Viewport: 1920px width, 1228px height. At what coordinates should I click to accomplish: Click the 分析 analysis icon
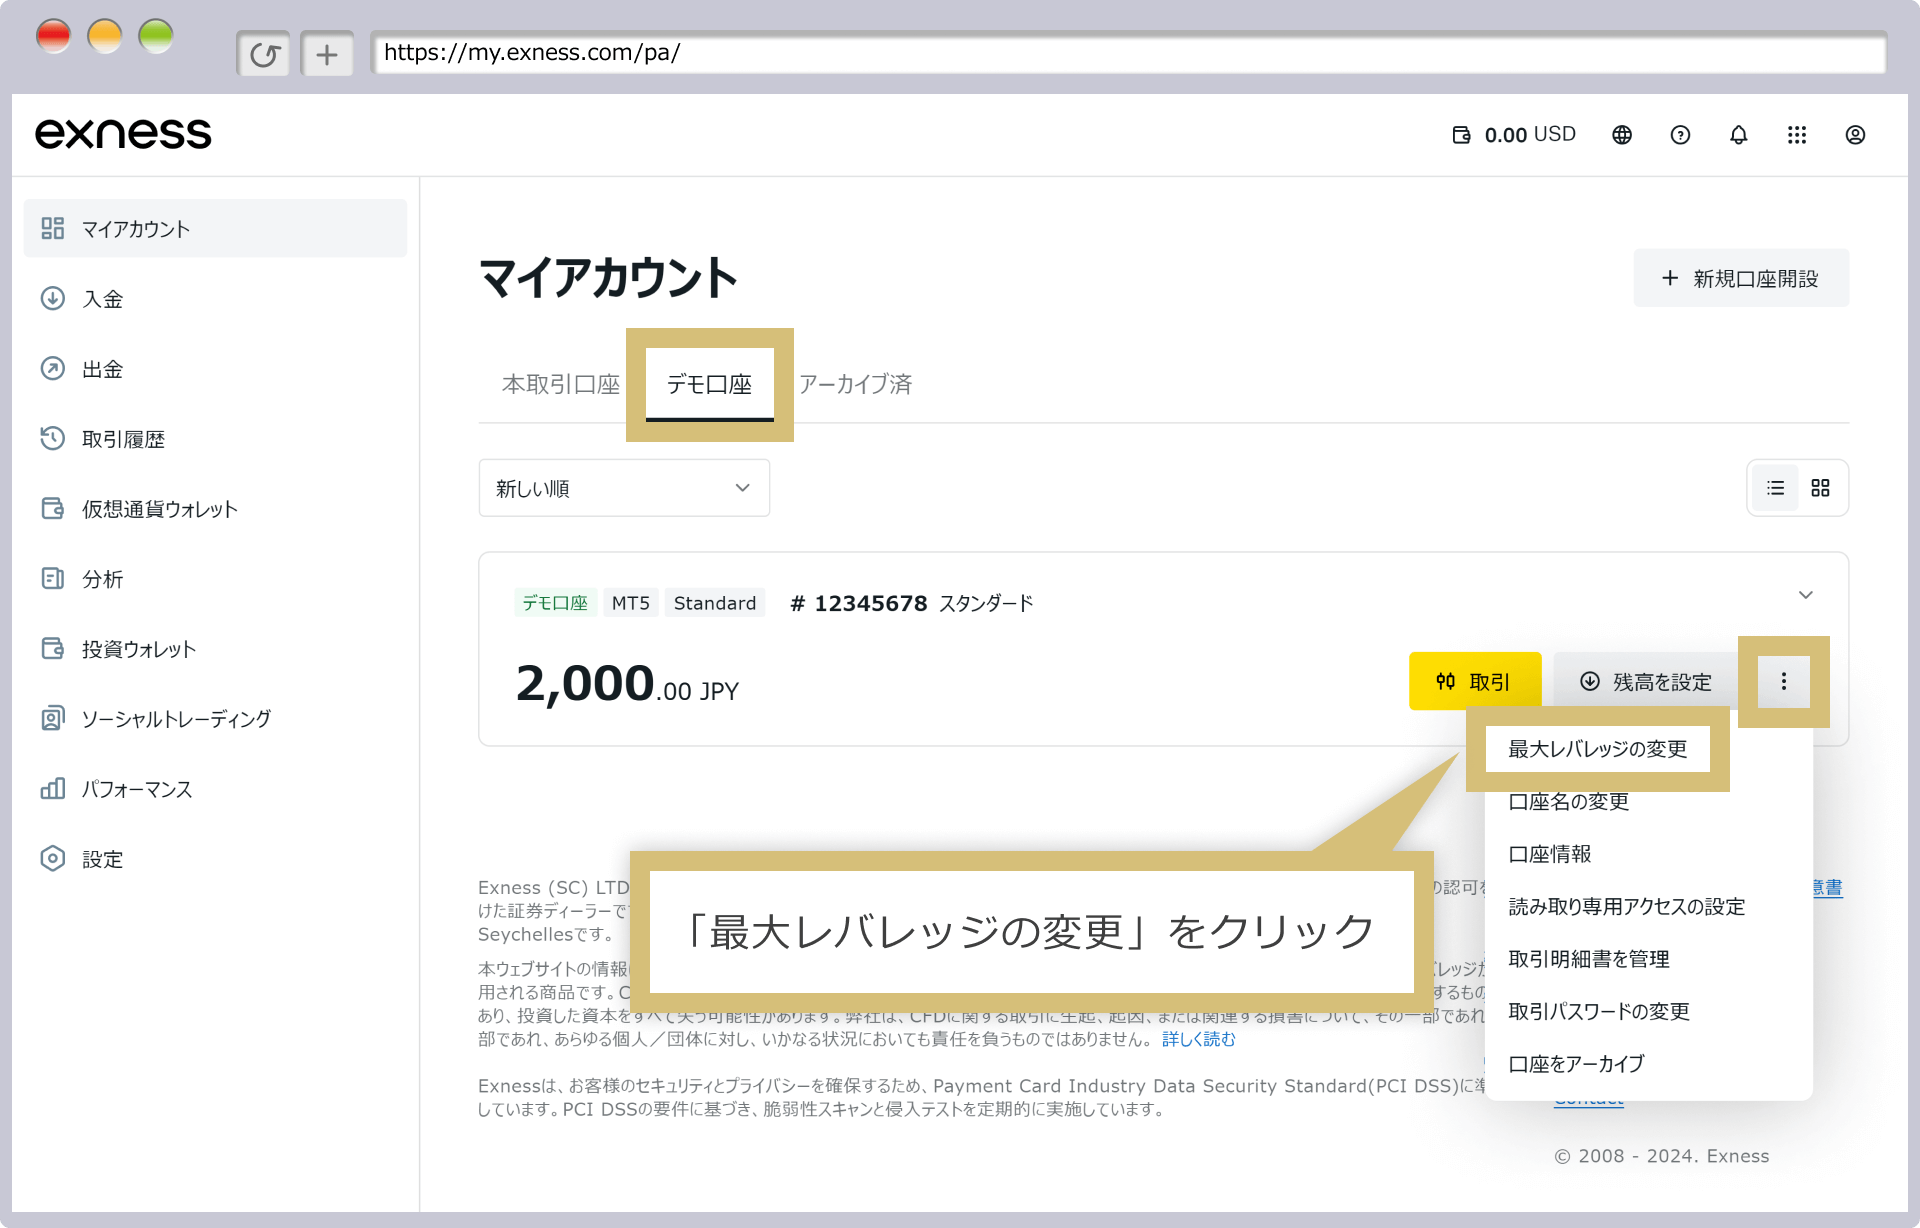point(53,578)
